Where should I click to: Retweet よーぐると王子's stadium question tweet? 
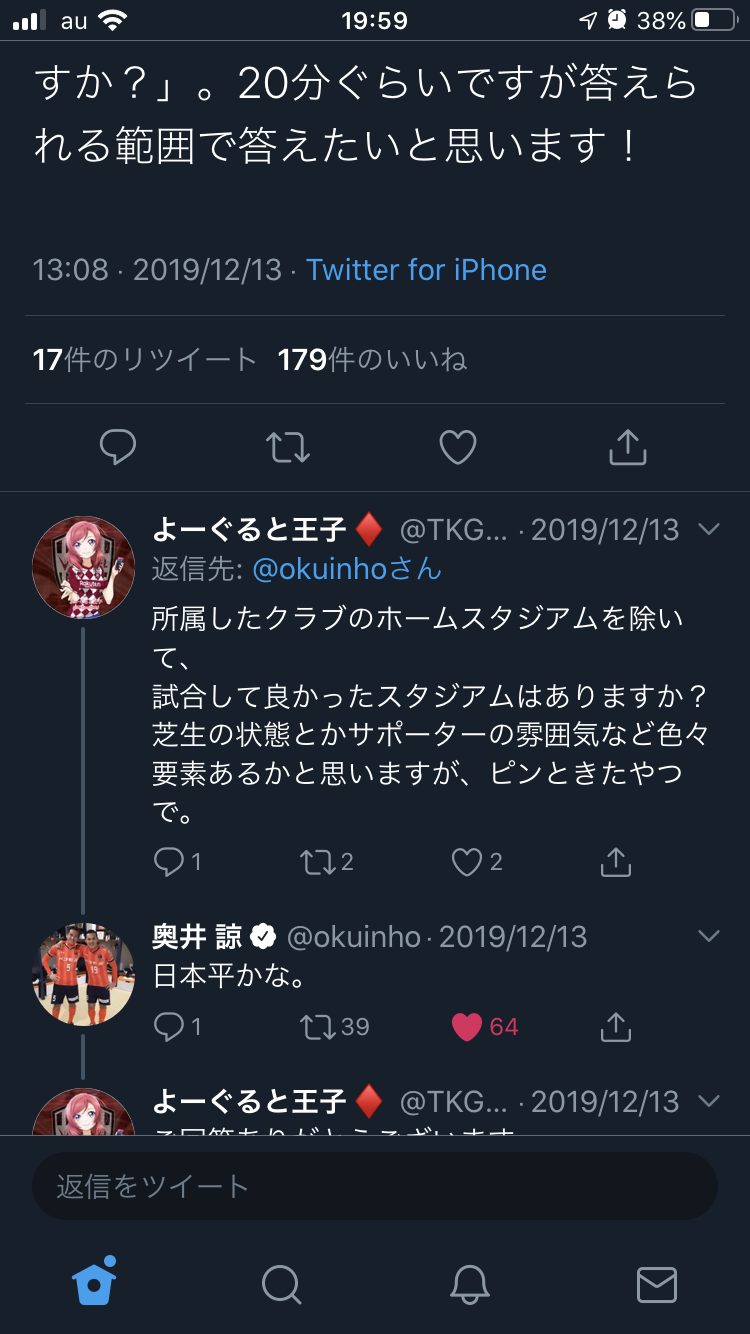tap(316, 861)
